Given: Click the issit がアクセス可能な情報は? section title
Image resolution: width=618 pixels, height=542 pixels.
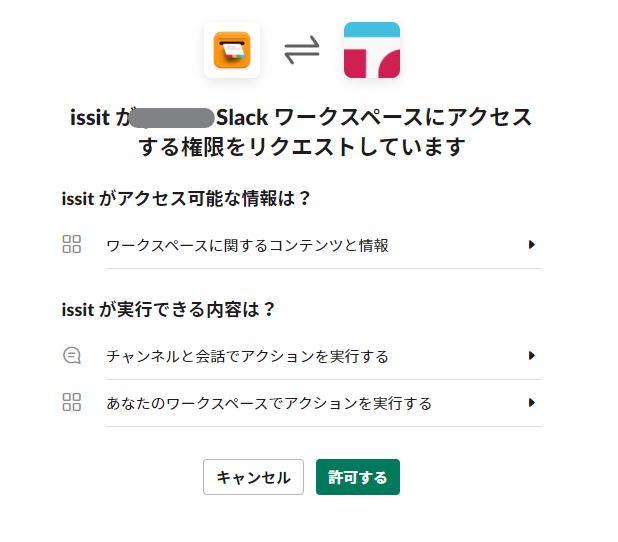Looking at the screenshot, I should point(186,199).
